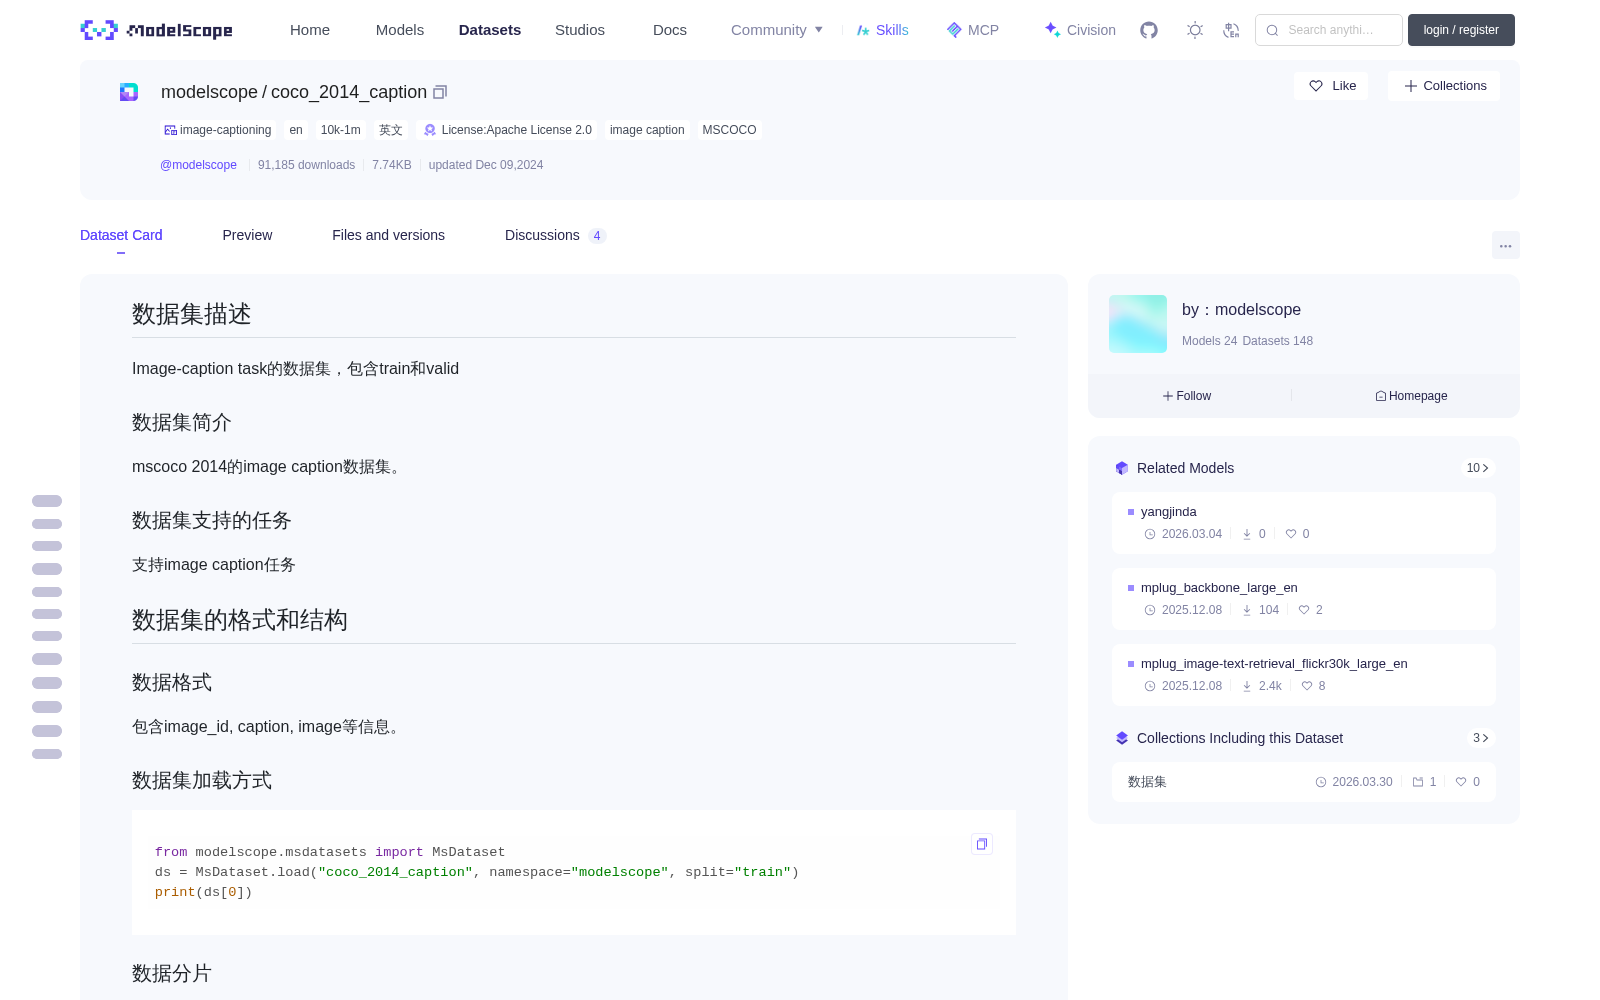Click the Collections Including this Dataset layers icon
The width and height of the screenshot is (1600, 1000).
(x=1122, y=738)
